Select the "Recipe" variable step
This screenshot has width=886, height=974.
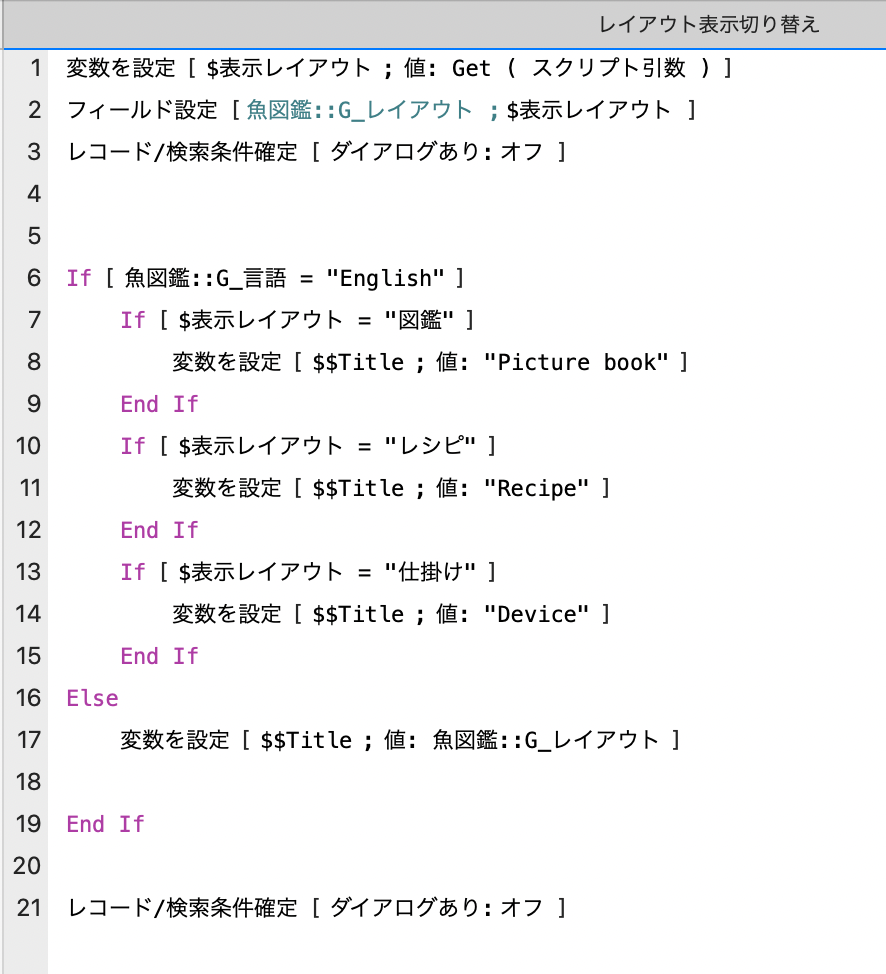(x=391, y=488)
